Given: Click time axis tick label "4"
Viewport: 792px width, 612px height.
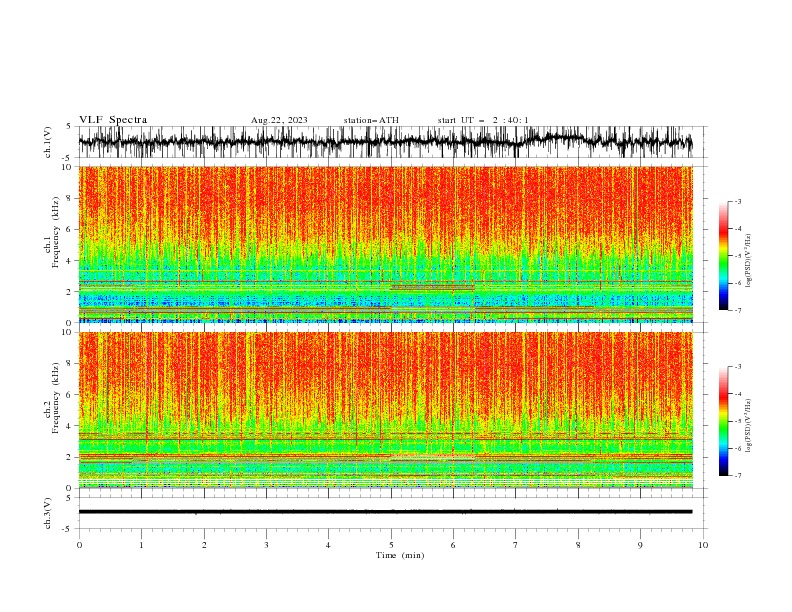Looking at the screenshot, I should (x=328, y=545).
